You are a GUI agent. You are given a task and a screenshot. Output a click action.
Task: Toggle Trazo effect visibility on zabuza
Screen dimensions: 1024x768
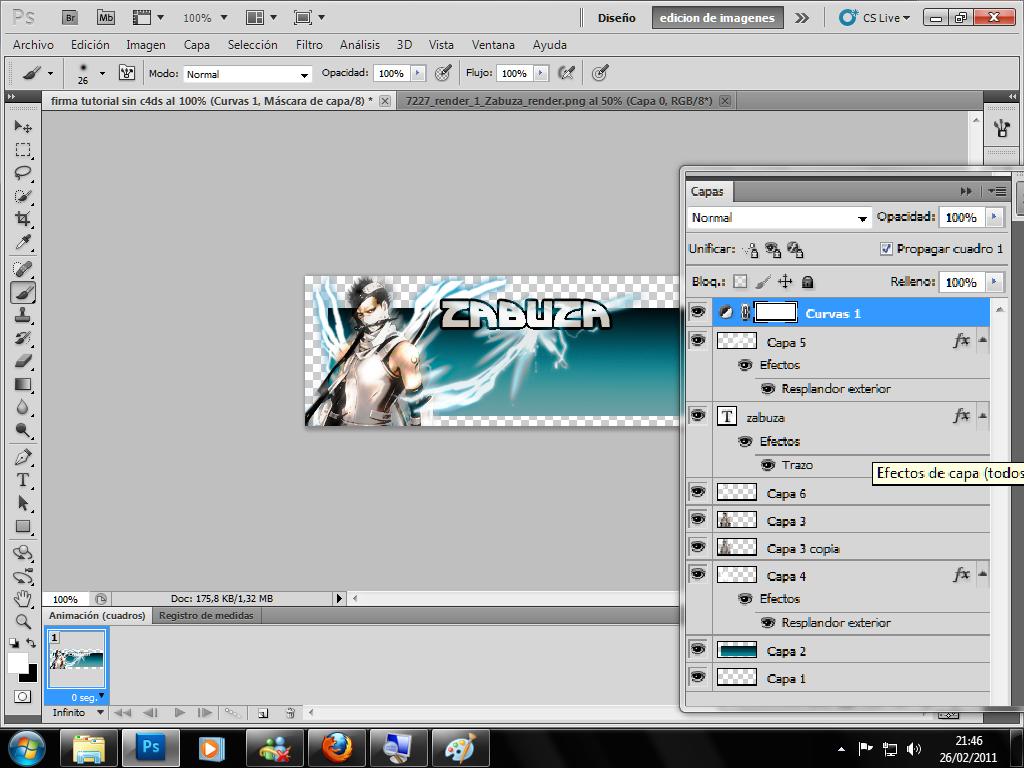[768, 465]
